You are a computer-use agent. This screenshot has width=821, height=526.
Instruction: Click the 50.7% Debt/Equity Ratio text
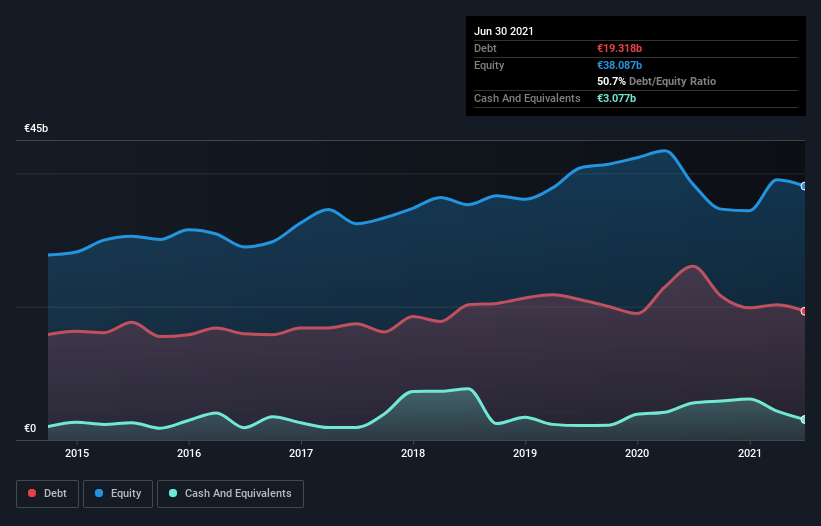point(657,81)
